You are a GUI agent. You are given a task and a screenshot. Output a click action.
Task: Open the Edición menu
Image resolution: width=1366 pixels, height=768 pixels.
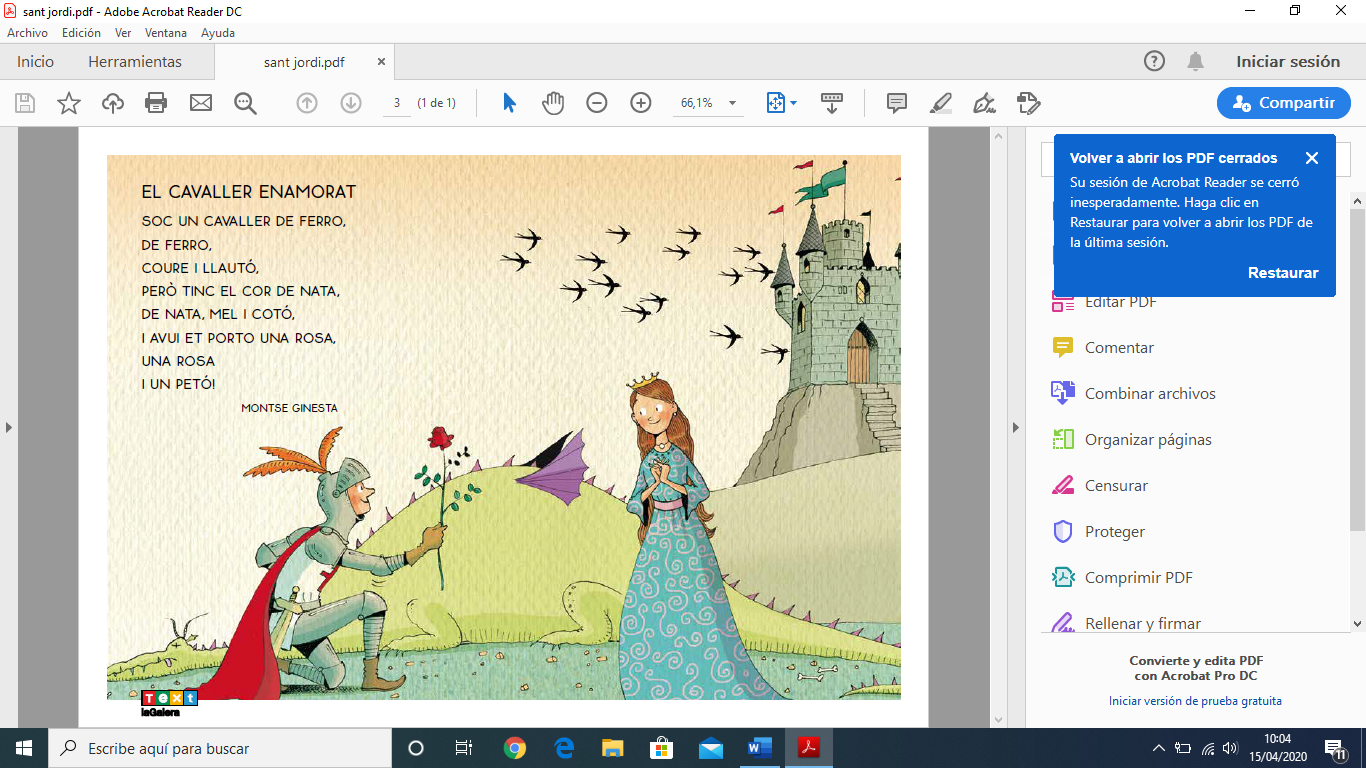tap(81, 33)
